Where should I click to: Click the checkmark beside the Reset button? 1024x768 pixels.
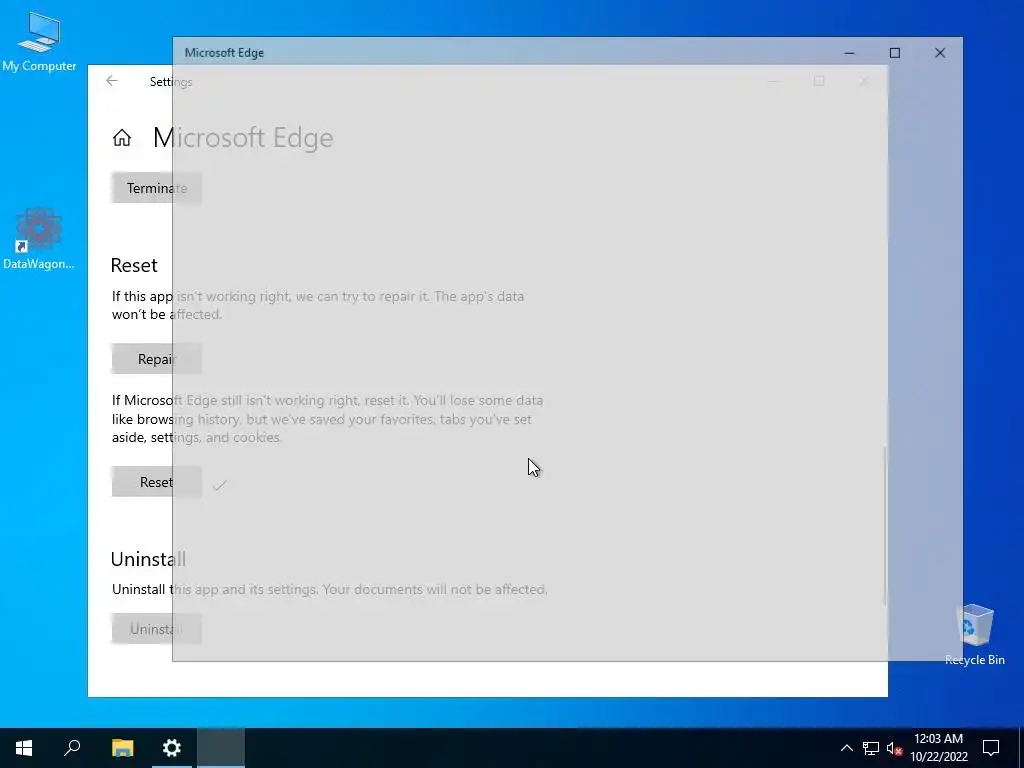(x=219, y=485)
